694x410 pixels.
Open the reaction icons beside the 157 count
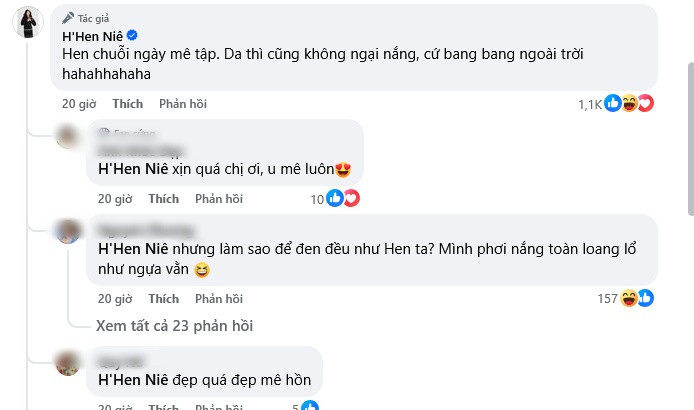[637, 298]
